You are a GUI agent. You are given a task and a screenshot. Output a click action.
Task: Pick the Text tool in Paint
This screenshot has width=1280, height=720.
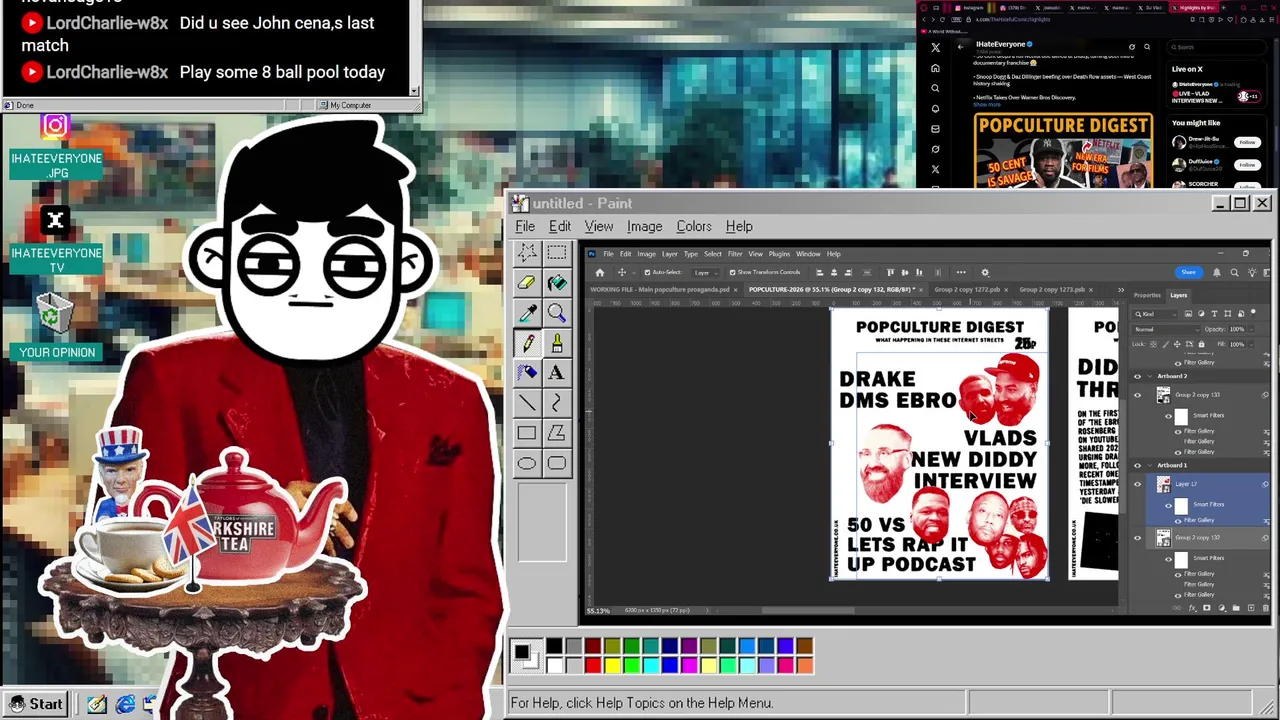point(557,373)
